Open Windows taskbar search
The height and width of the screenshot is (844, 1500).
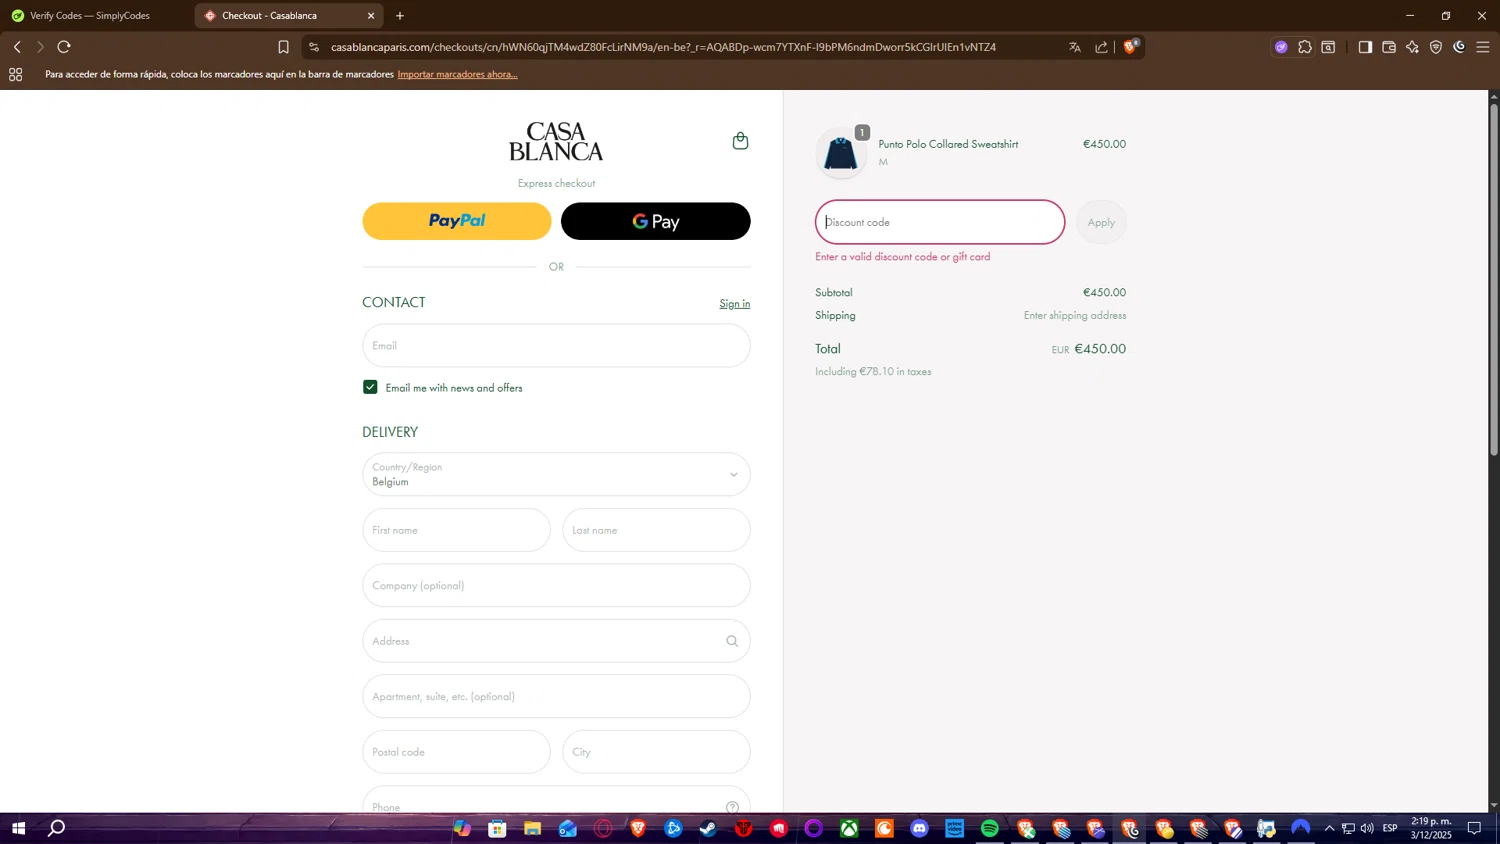click(x=57, y=829)
